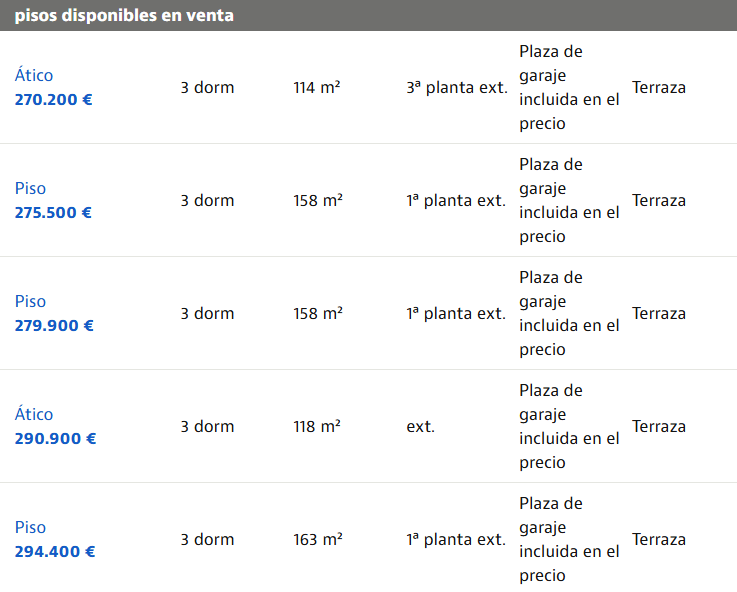The width and height of the screenshot is (737, 592).
Task: Click the 275.500 € price link
Action: [53, 213]
